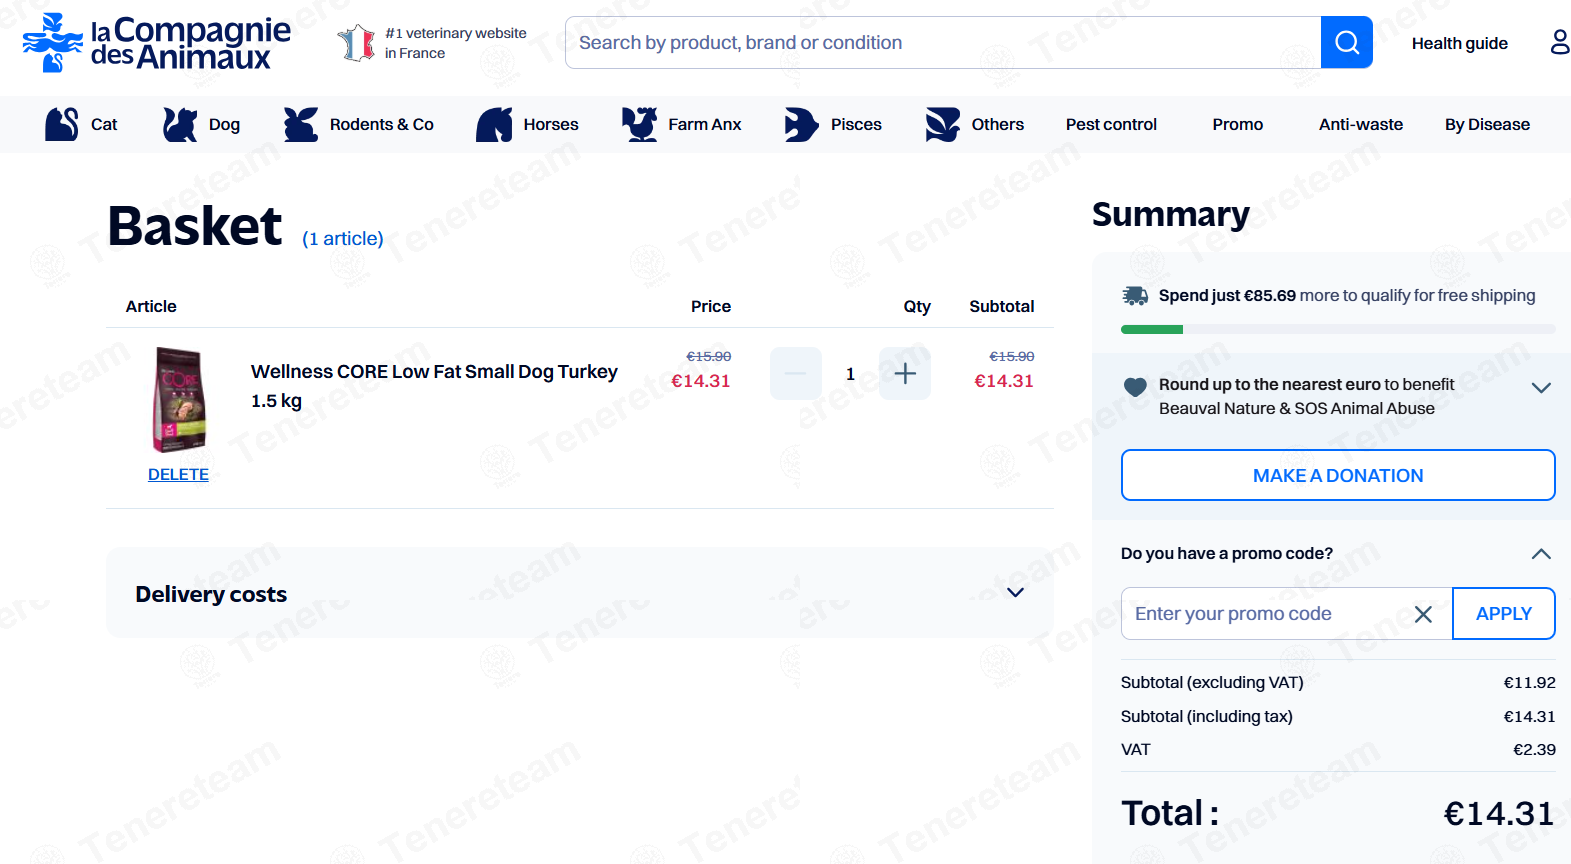This screenshot has width=1571, height=864.
Task: Click the dog silhouette icon
Action: (x=180, y=124)
